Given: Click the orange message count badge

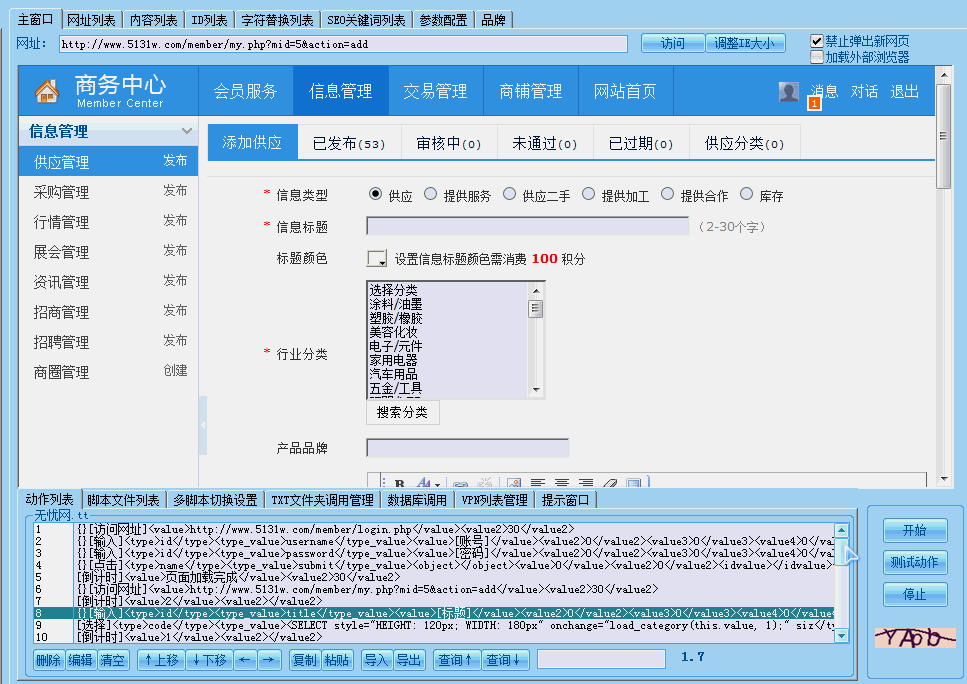Looking at the screenshot, I should click(x=814, y=104).
